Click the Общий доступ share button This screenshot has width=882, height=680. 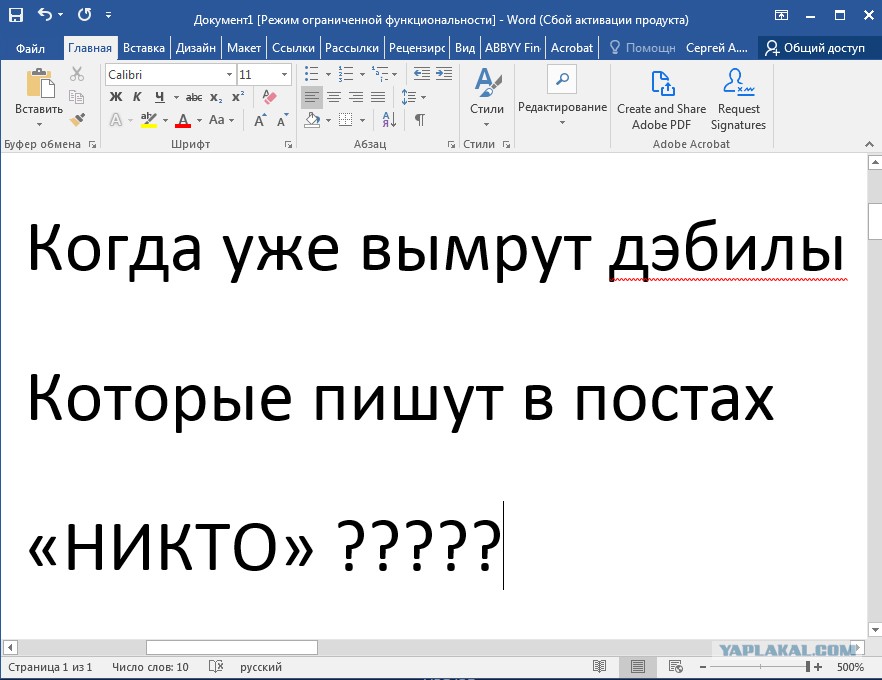click(x=814, y=48)
